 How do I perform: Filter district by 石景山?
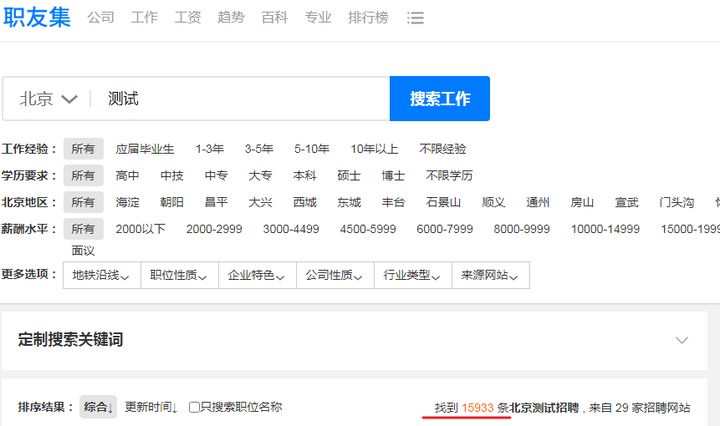click(443, 202)
